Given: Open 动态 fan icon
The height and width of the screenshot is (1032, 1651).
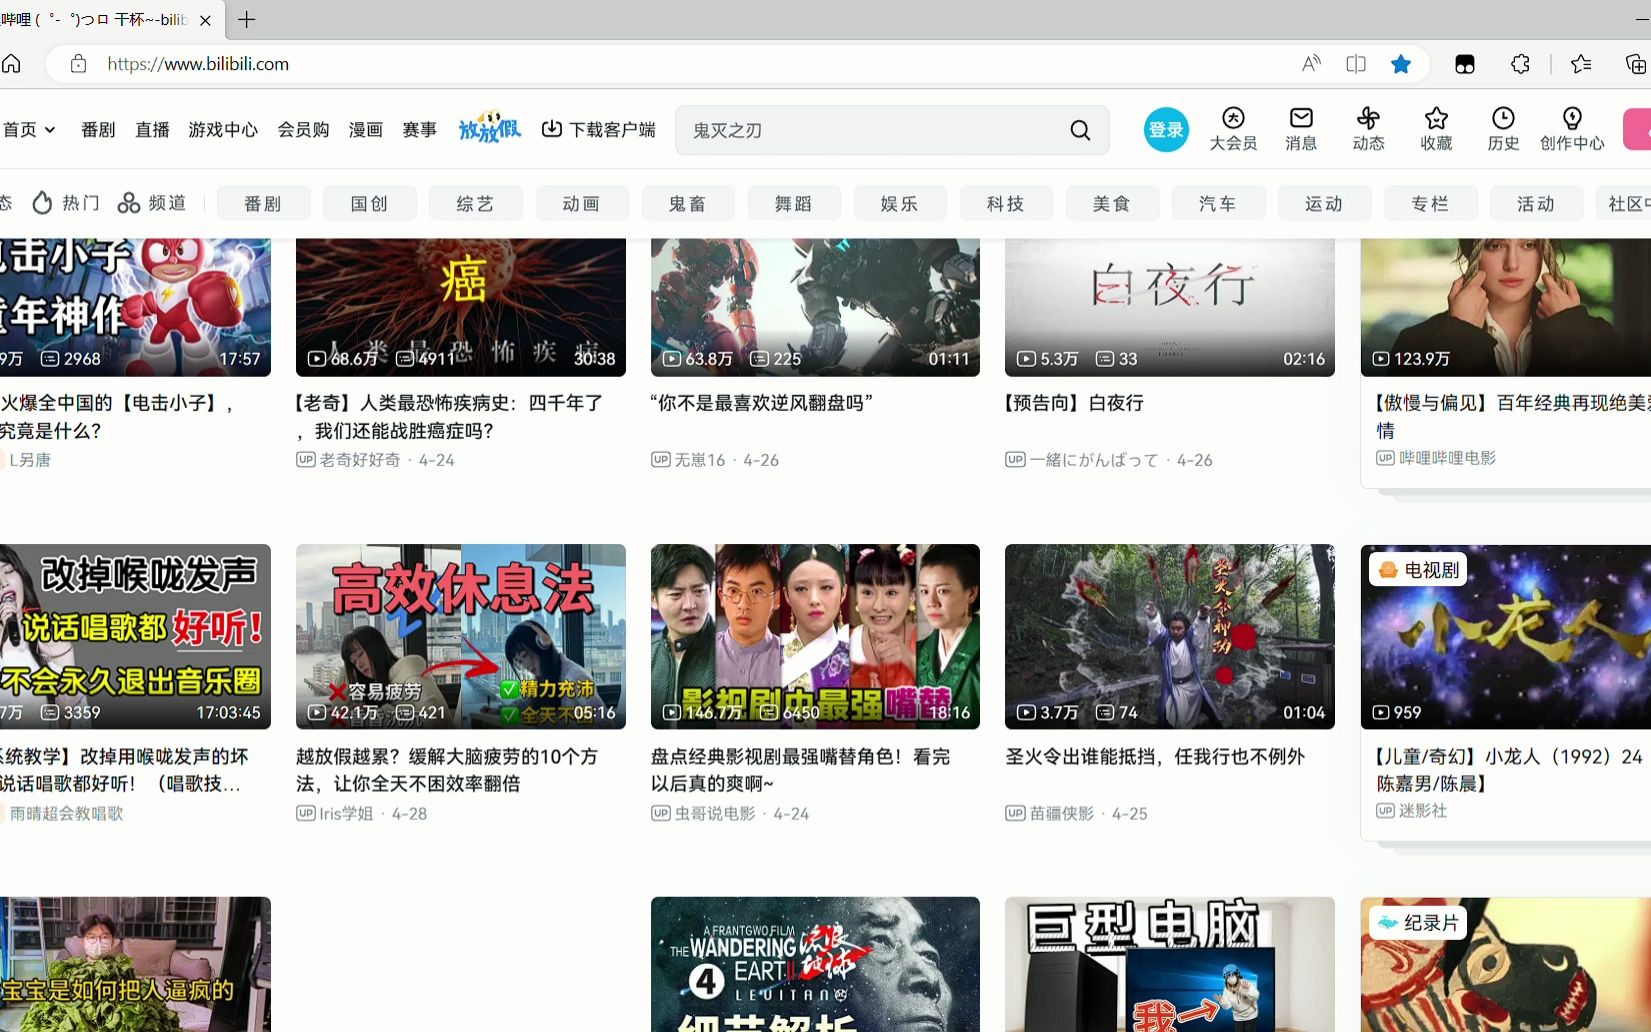Looking at the screenshot, I should point(1369,129).
